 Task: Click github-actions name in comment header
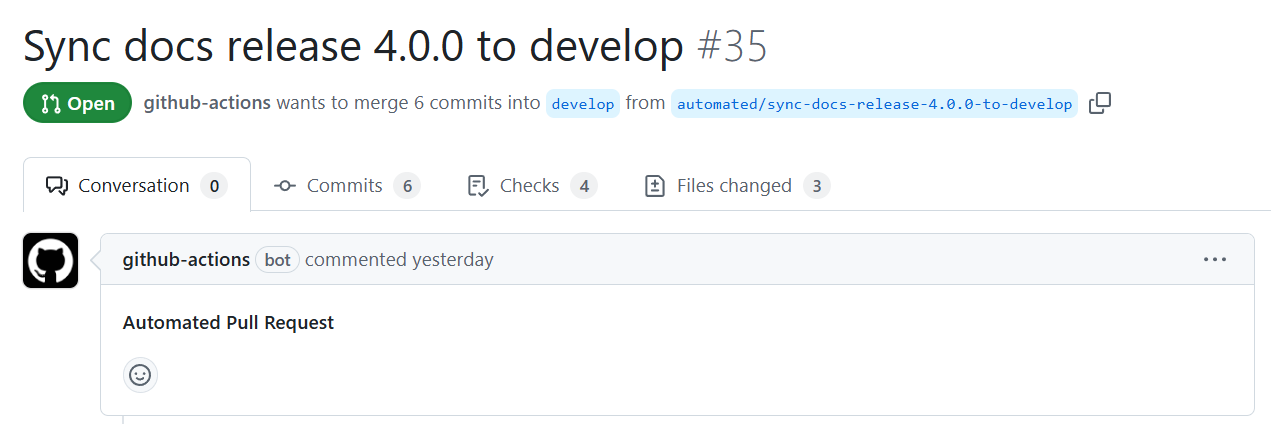tap(186, 260)
